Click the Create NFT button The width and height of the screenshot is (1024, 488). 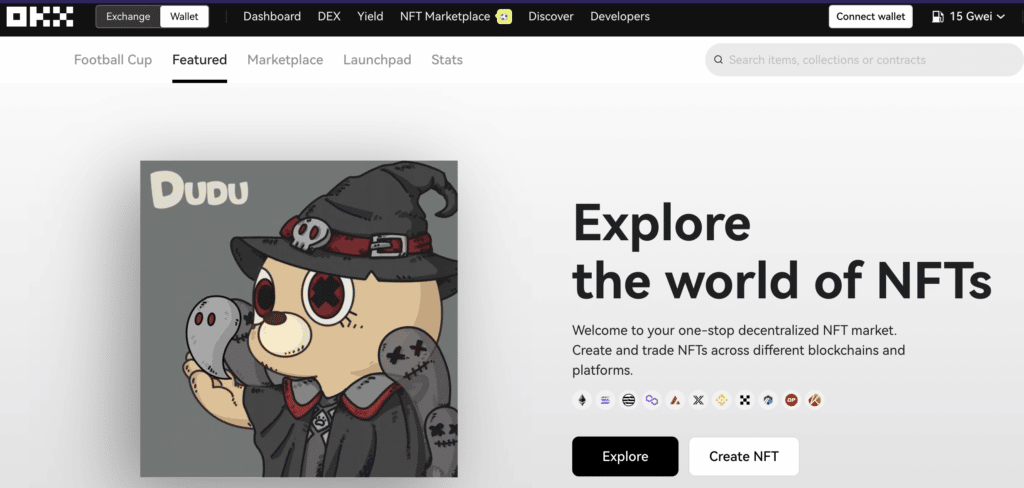(x=743, y=456)
